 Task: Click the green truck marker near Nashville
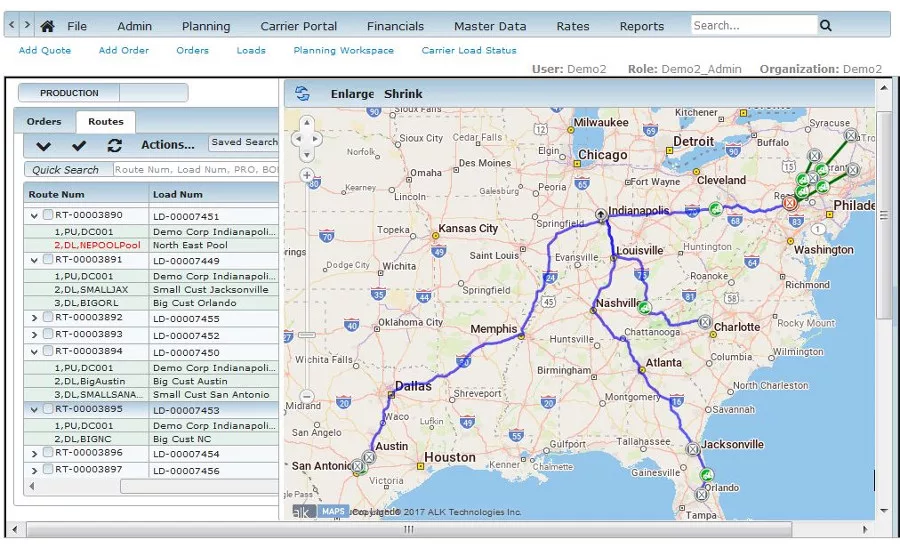click(x=645, y=308)
